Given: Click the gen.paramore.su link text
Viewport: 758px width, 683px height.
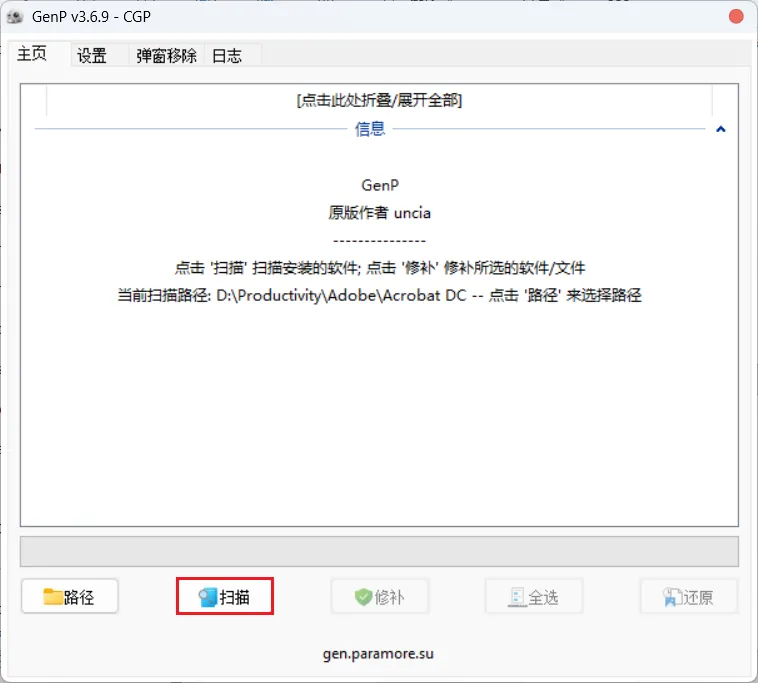Looking at the screenshot, I should [379, 654].
